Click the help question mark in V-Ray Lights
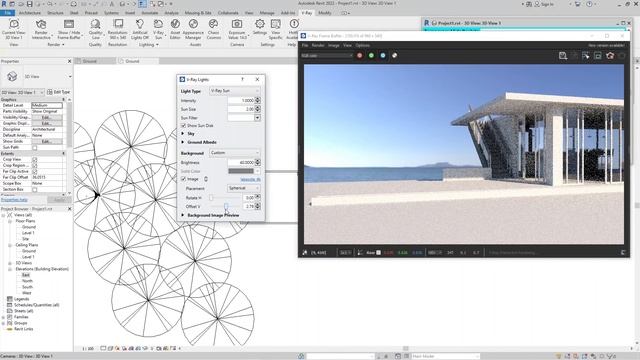Screen dimensions: 640x360 tap(242, 79)
